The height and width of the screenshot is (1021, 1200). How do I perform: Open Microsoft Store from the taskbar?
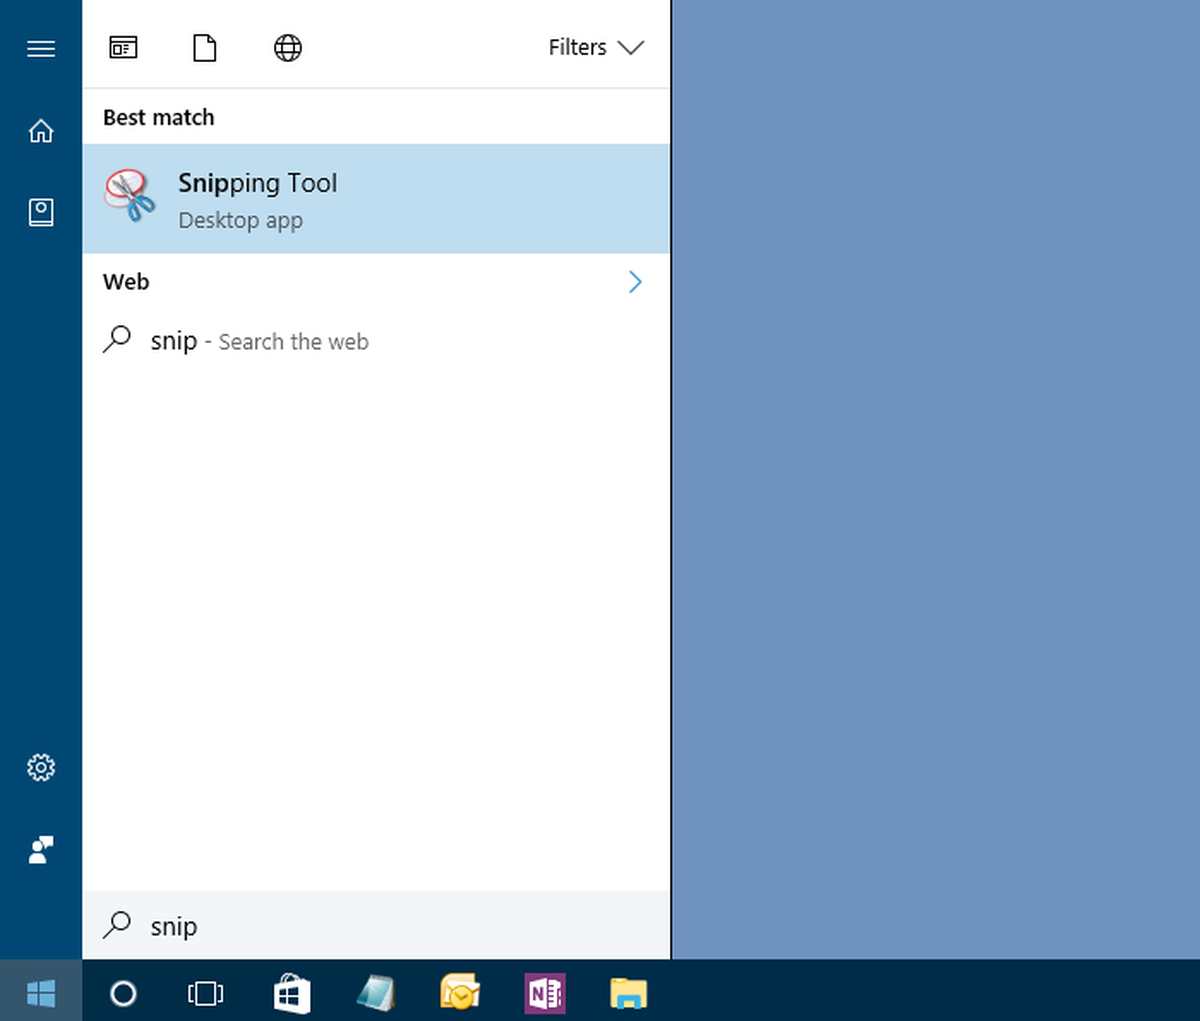click(292, 993)
